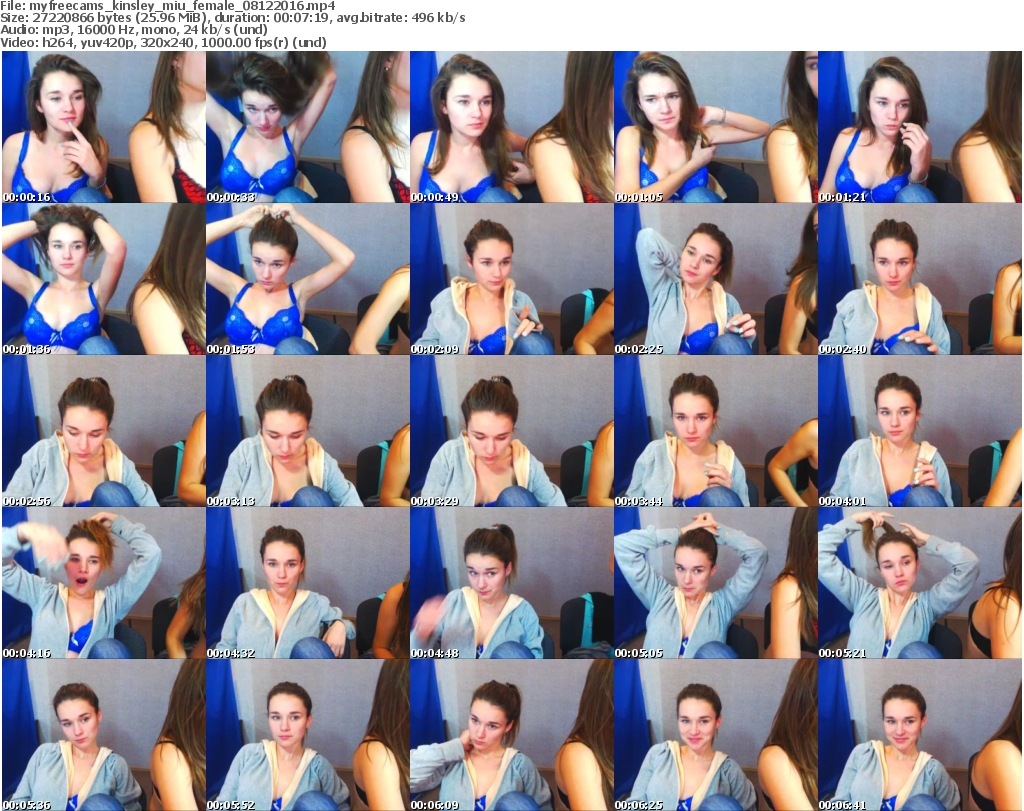Click the thumbnail stamped 00:02:56
The image size is (1024, 811).
pos(104,431)
